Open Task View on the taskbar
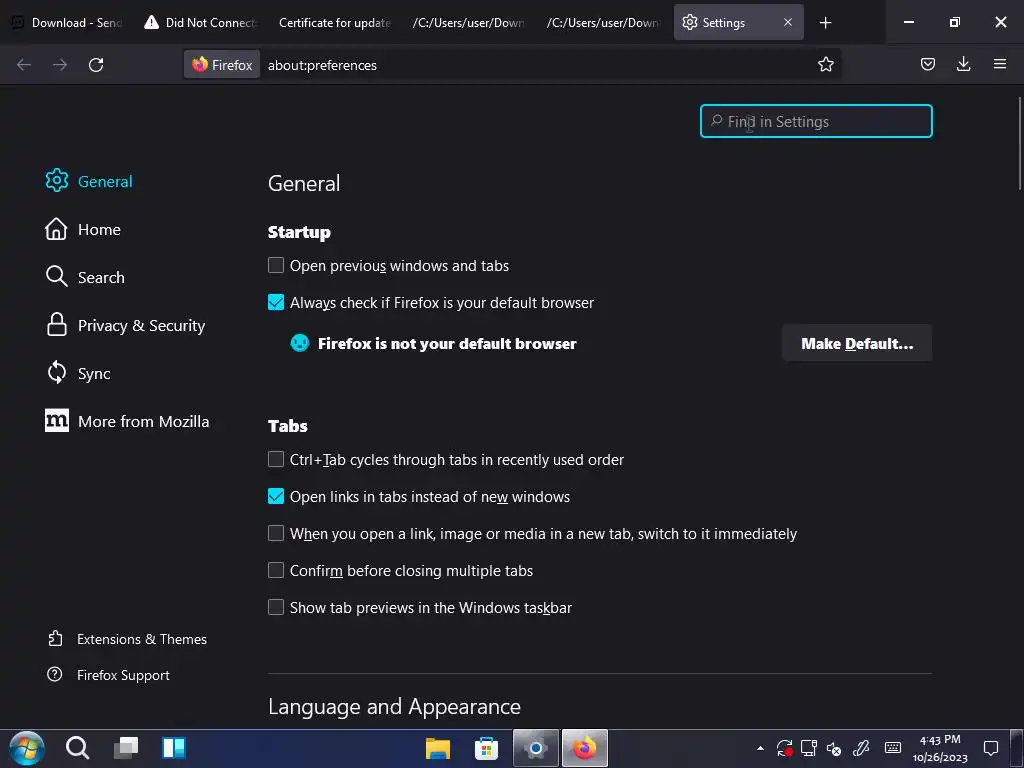The image size is (1024, 768). (x=125, y=748)
